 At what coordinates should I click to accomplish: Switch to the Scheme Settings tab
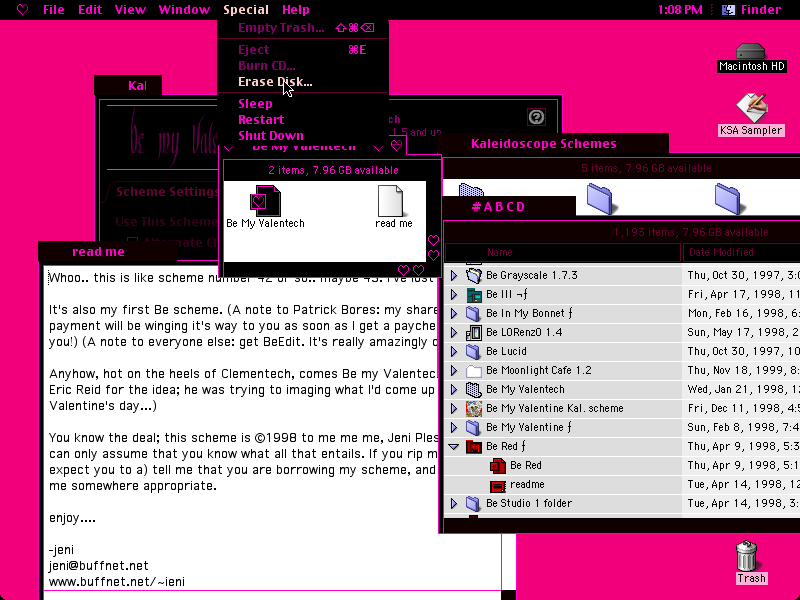coord(166,192)
